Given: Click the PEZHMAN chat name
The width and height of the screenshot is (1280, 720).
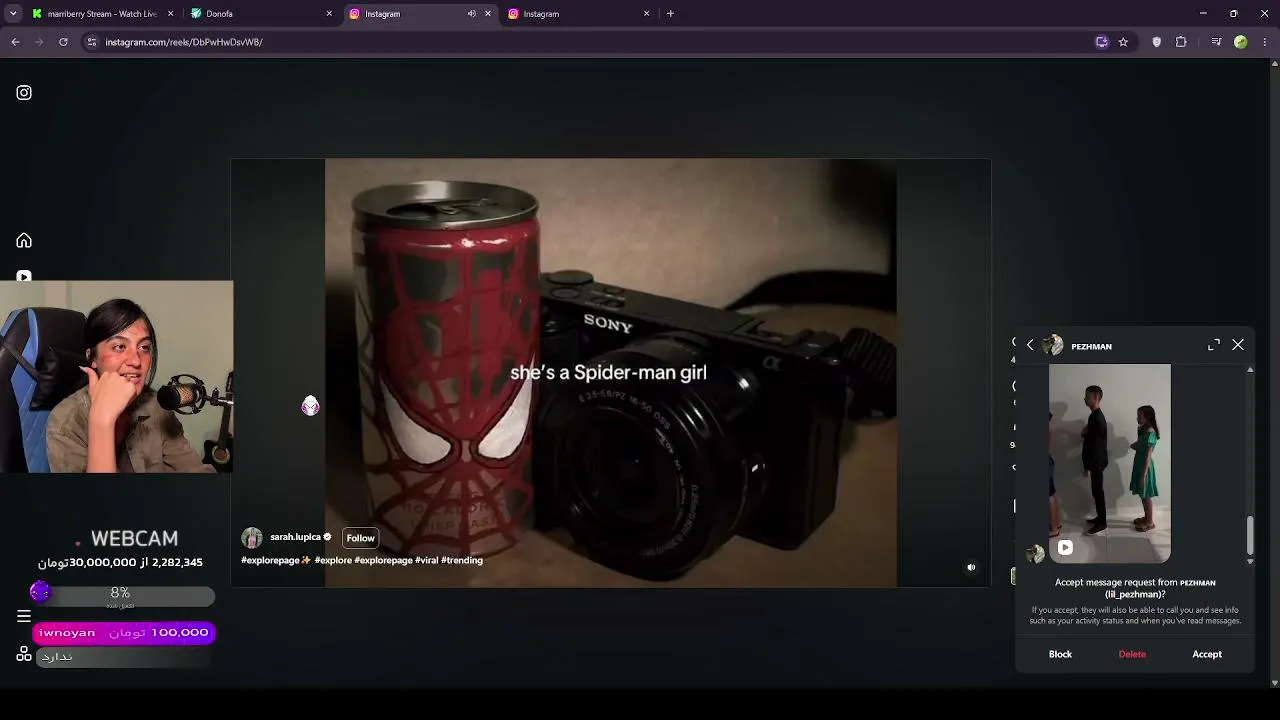Looking at the screenshot, I should coord(1091,347).
